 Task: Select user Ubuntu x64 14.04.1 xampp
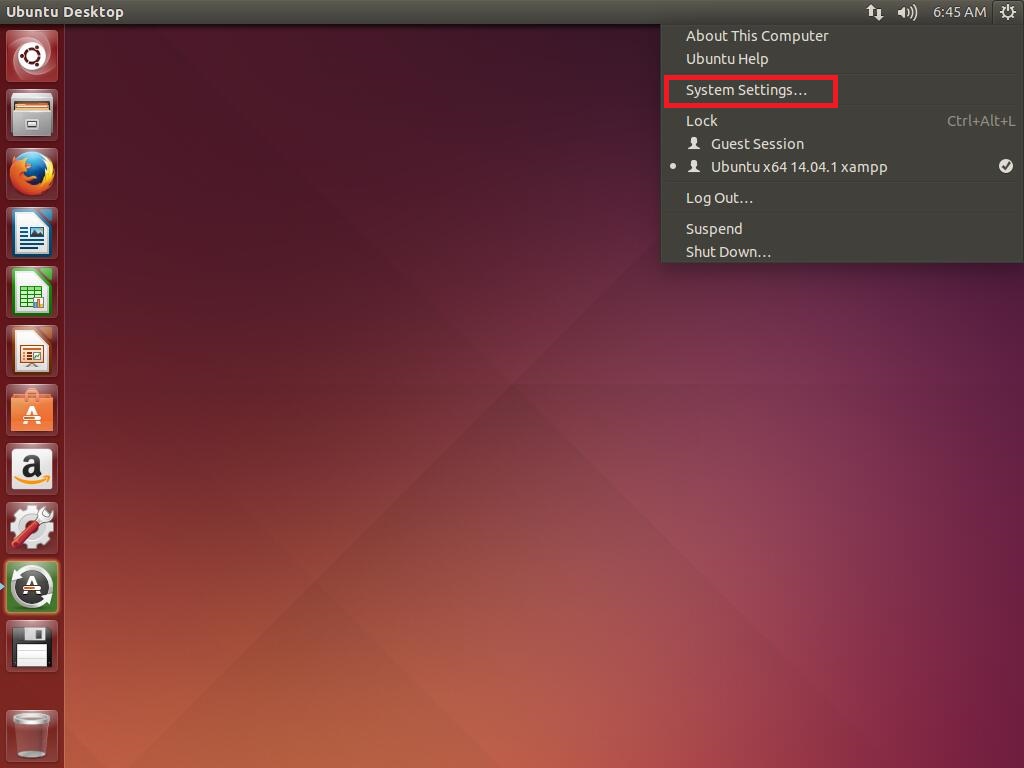(842, 167)
